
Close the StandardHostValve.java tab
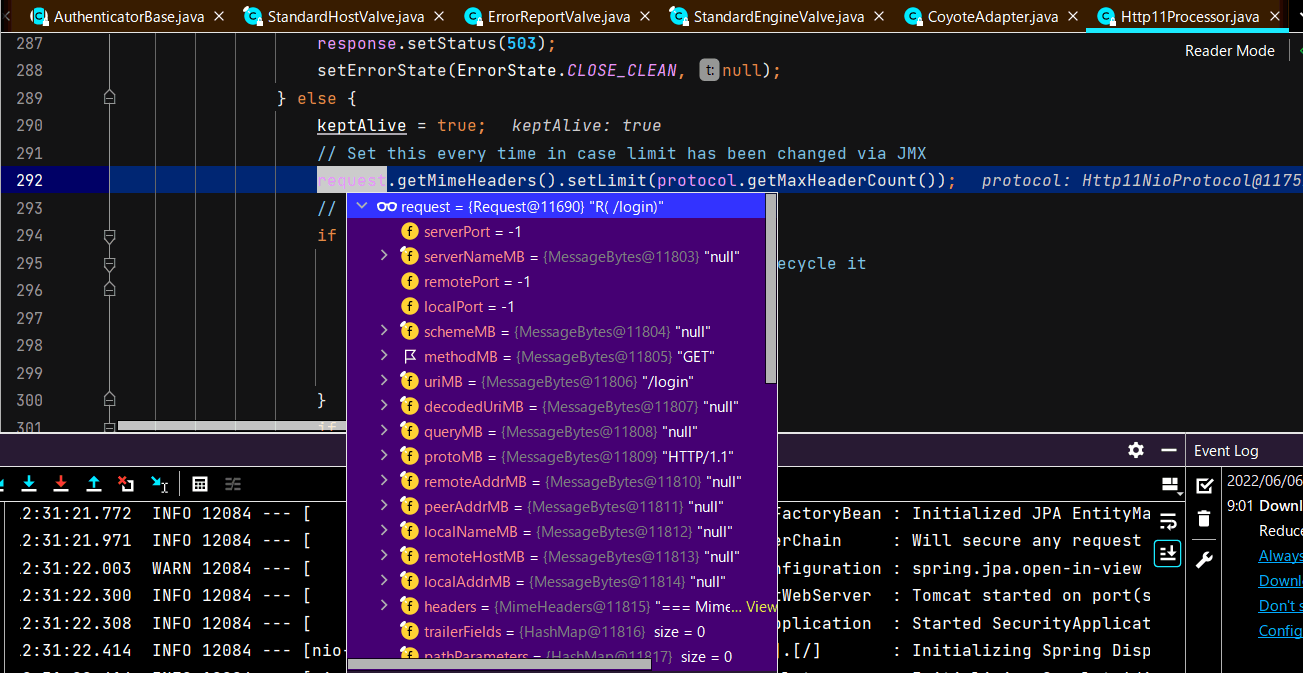pyautogui.click(x=438, y=17)
